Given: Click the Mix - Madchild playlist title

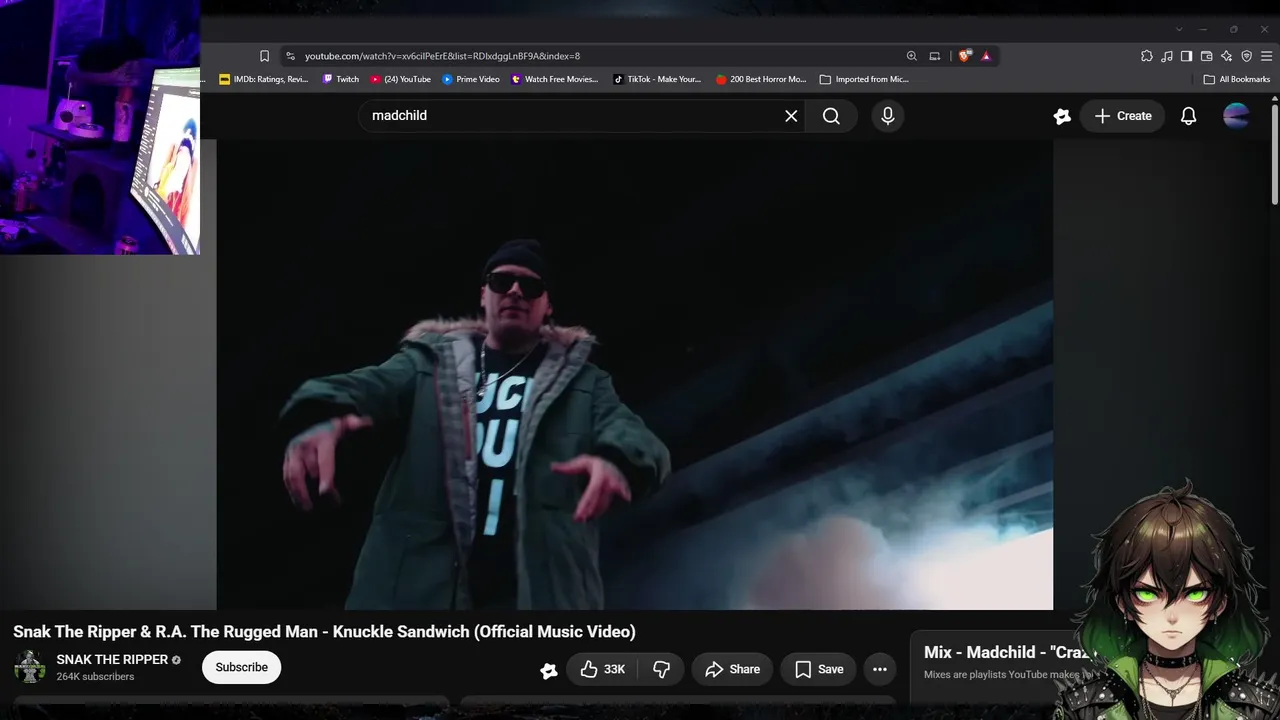Looking at the screenshot, I should click(x=1010, y=652).
